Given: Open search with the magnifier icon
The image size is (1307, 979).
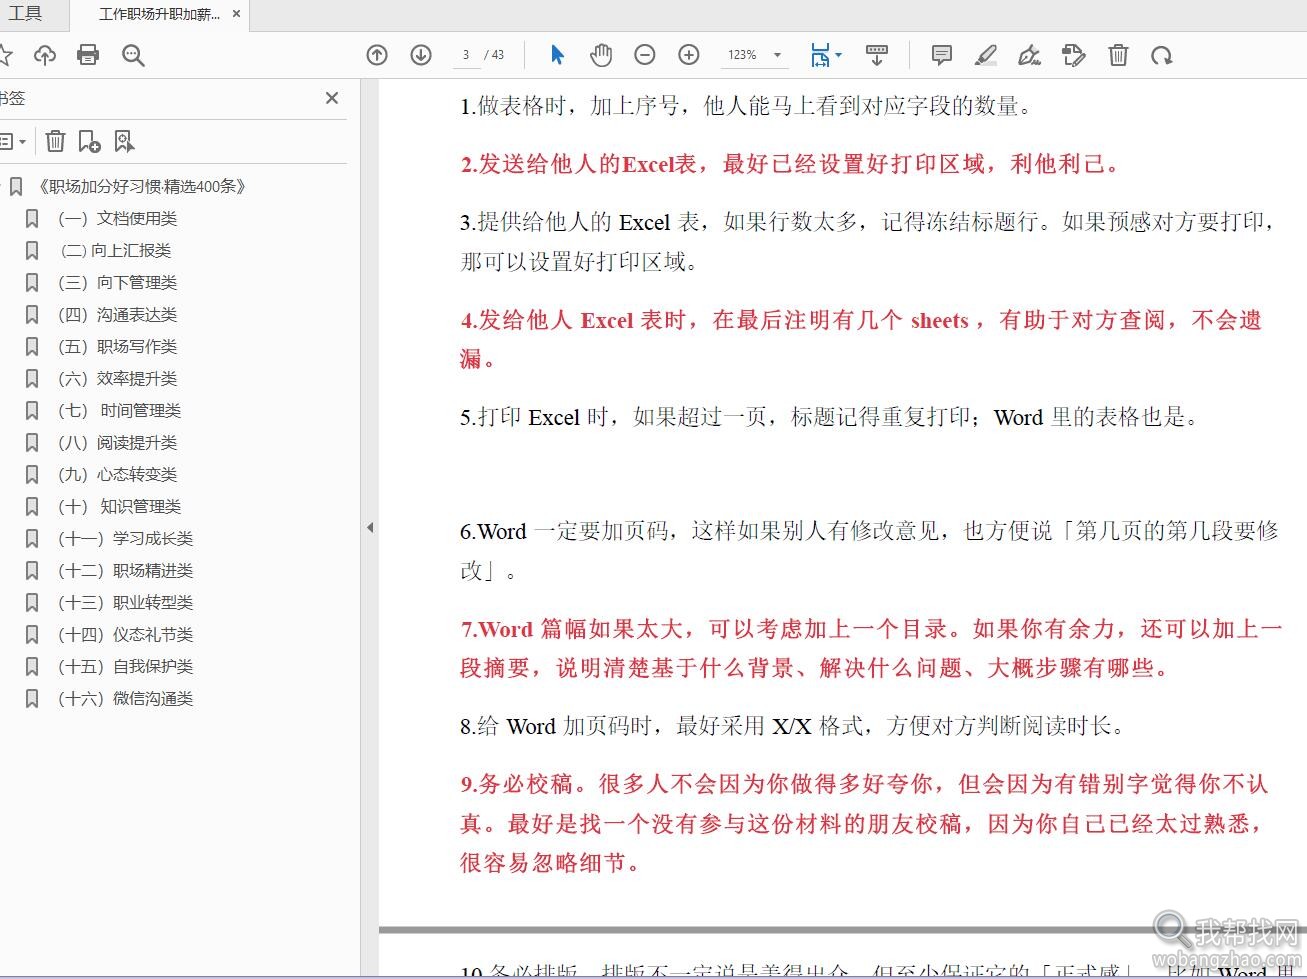Looking at the screenshot, I should tap(133, 55).
